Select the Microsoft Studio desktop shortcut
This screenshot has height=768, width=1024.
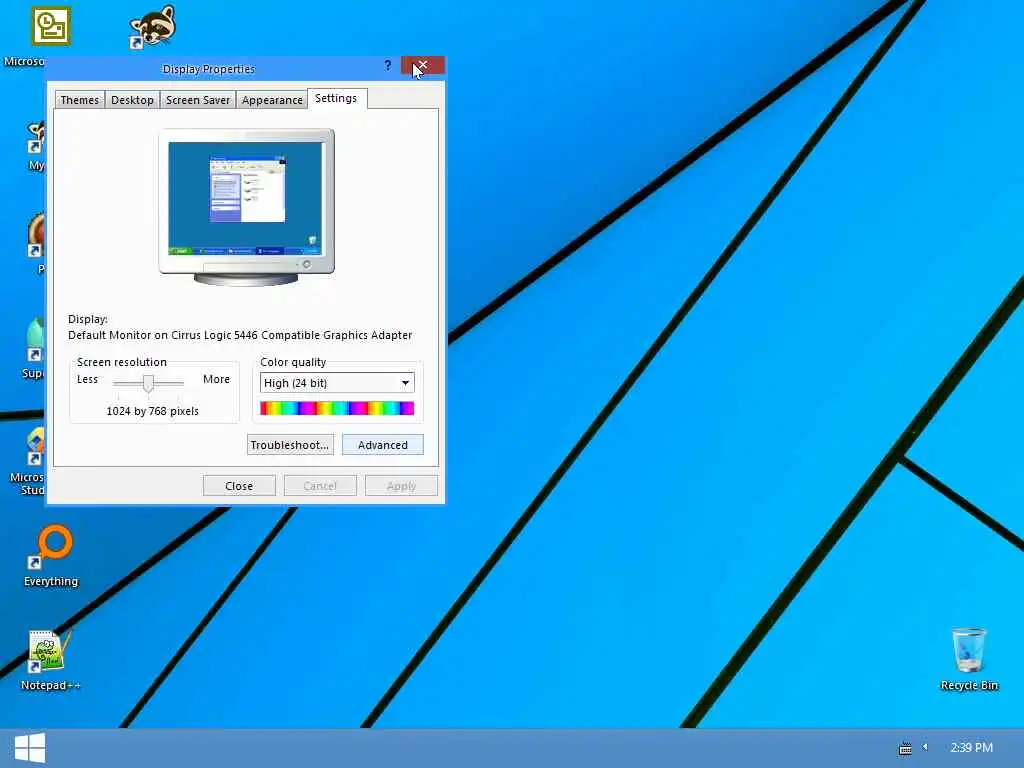pos(29,460)
